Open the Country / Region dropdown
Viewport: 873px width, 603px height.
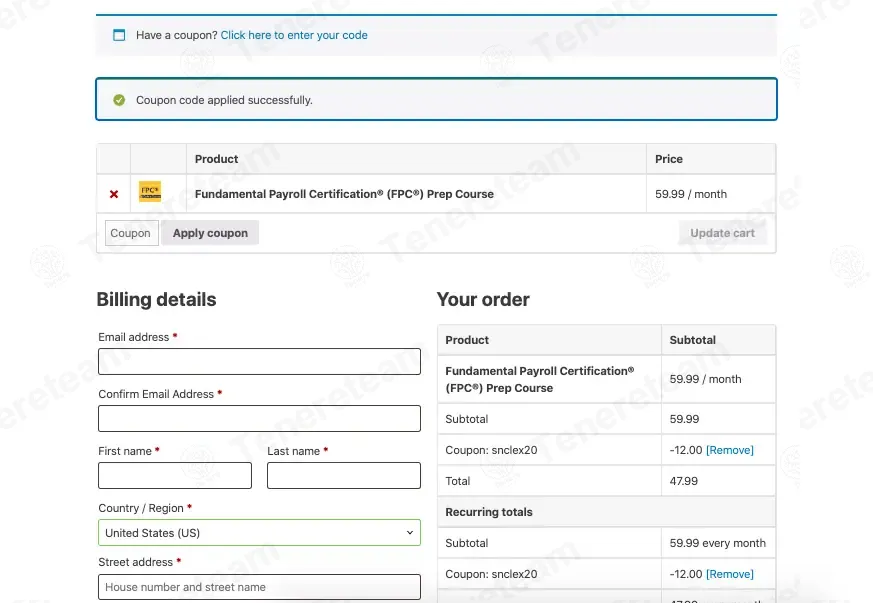(x=259, y=533)
